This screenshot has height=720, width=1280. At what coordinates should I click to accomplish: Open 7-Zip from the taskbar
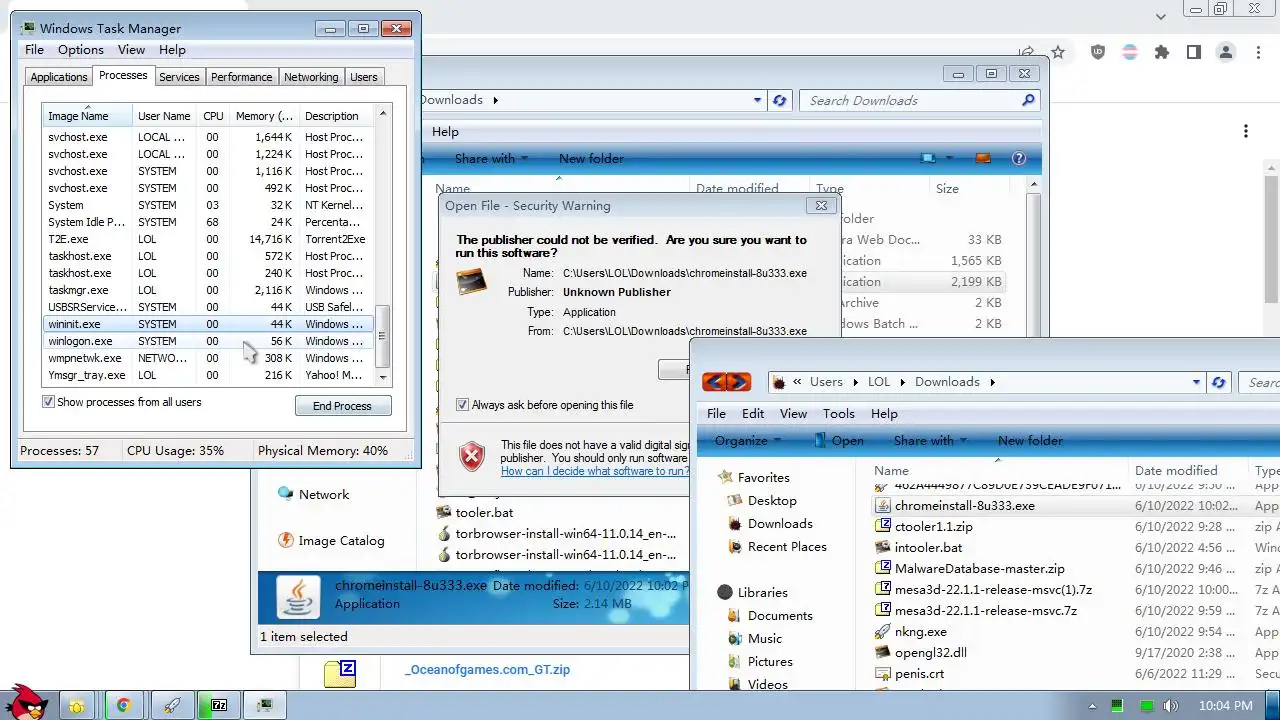point(219,705)
